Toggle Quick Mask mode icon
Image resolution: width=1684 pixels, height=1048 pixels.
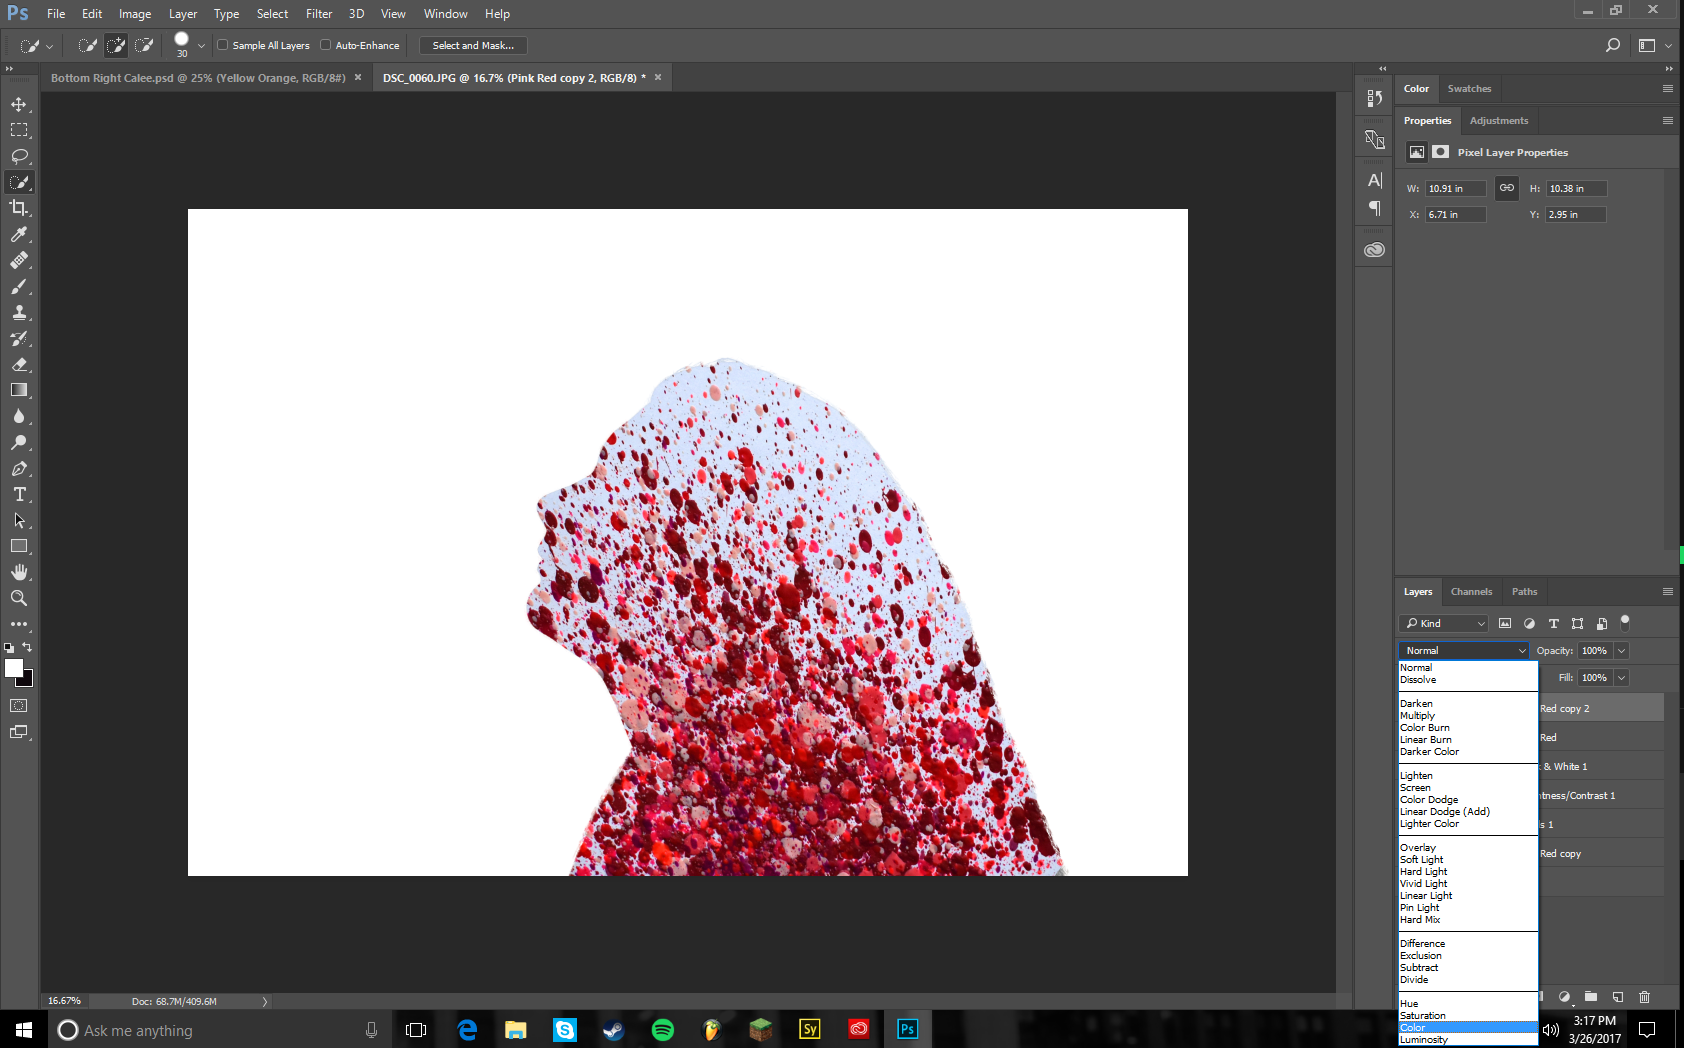coord(19,705)
